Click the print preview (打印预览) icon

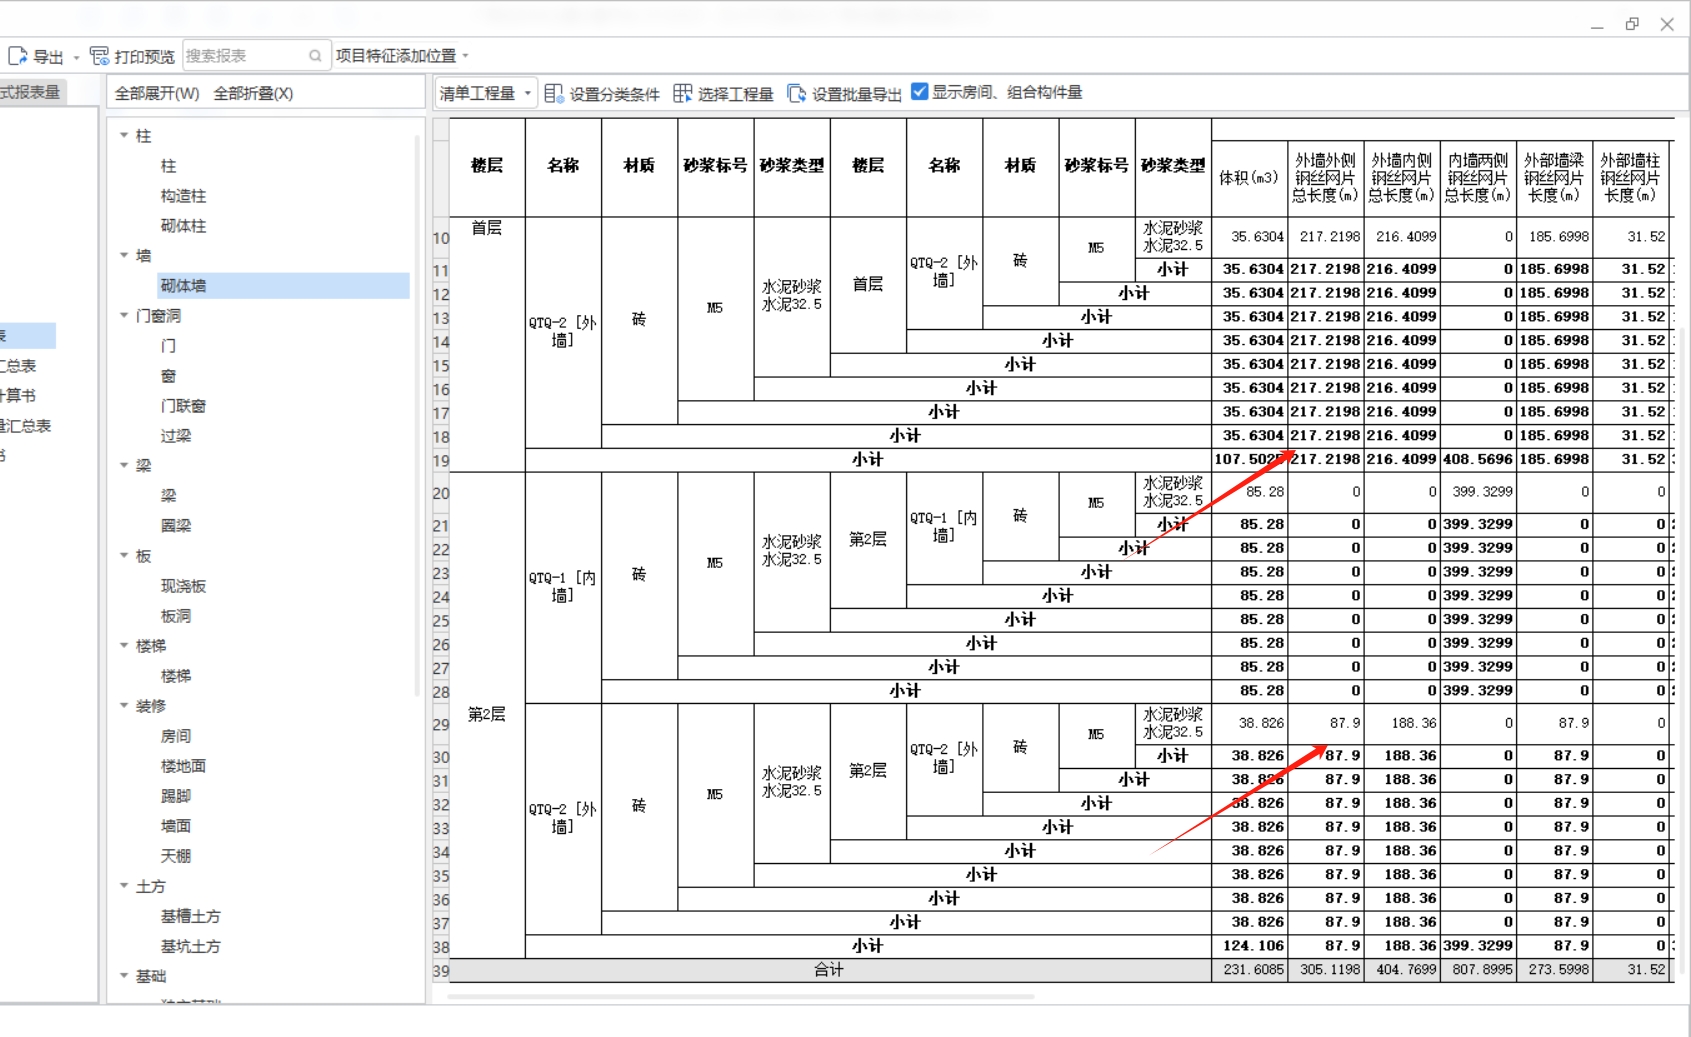99,56
